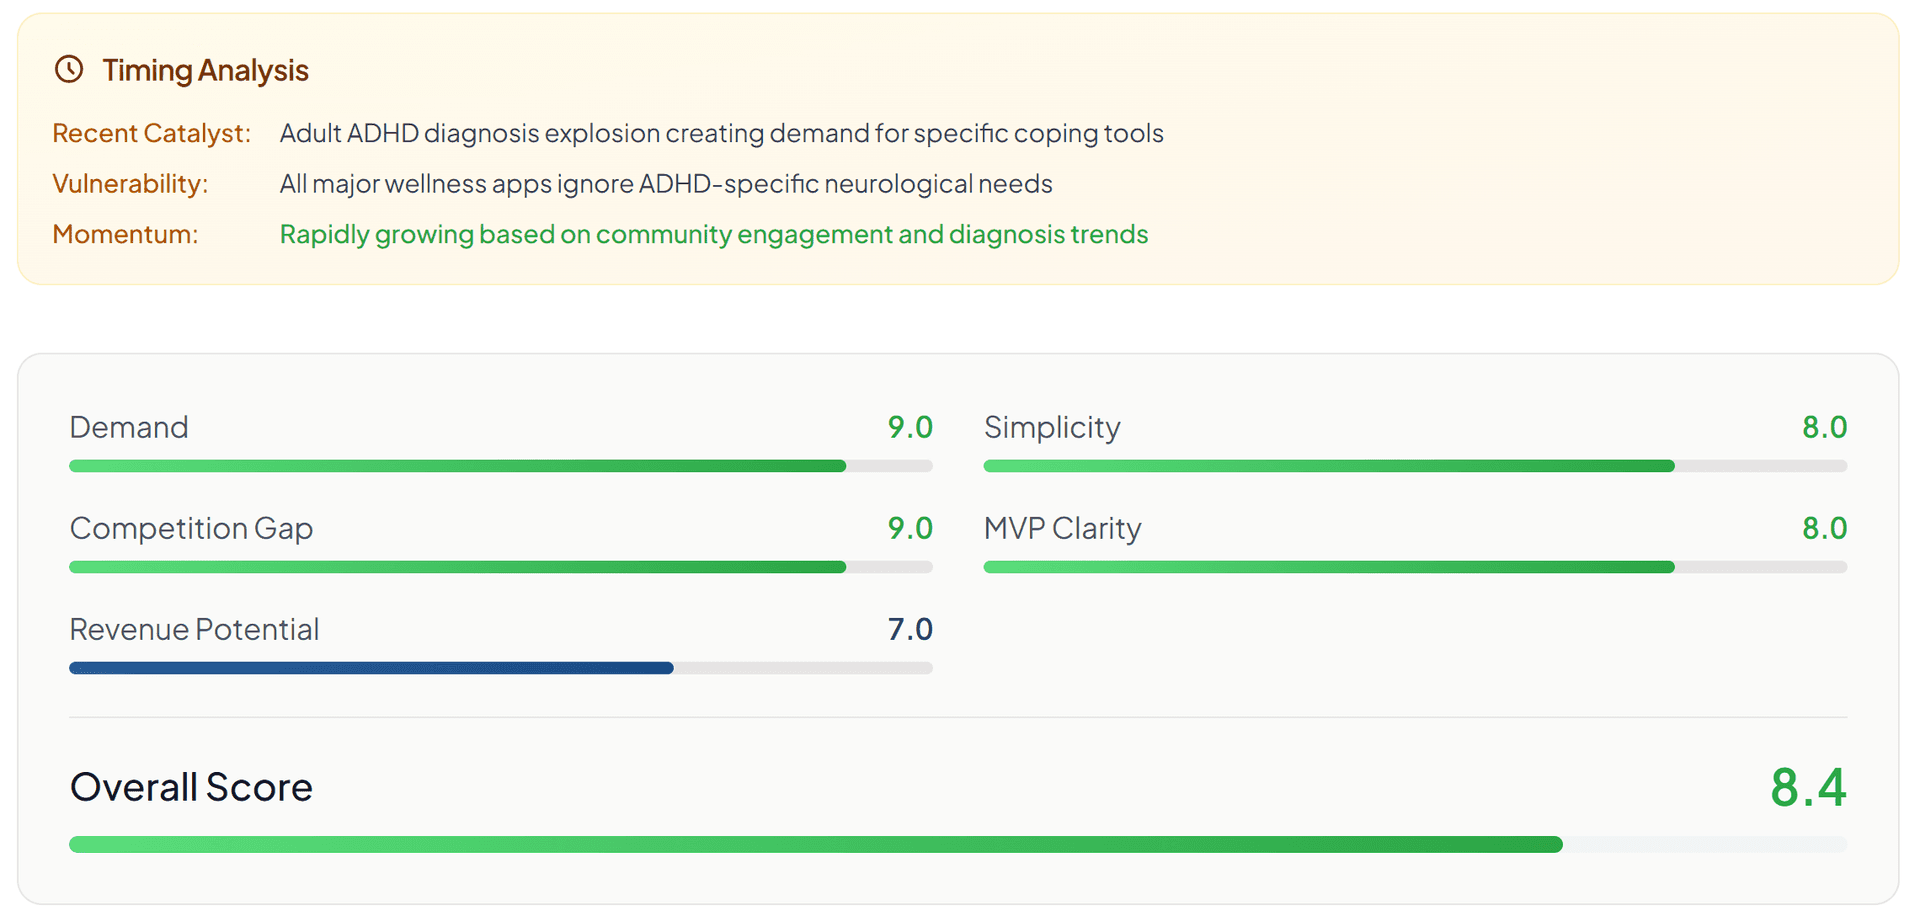Viewport: 1920px width, 915px height.
Task: Click the Vulnerability label
Action: [130, 184]
